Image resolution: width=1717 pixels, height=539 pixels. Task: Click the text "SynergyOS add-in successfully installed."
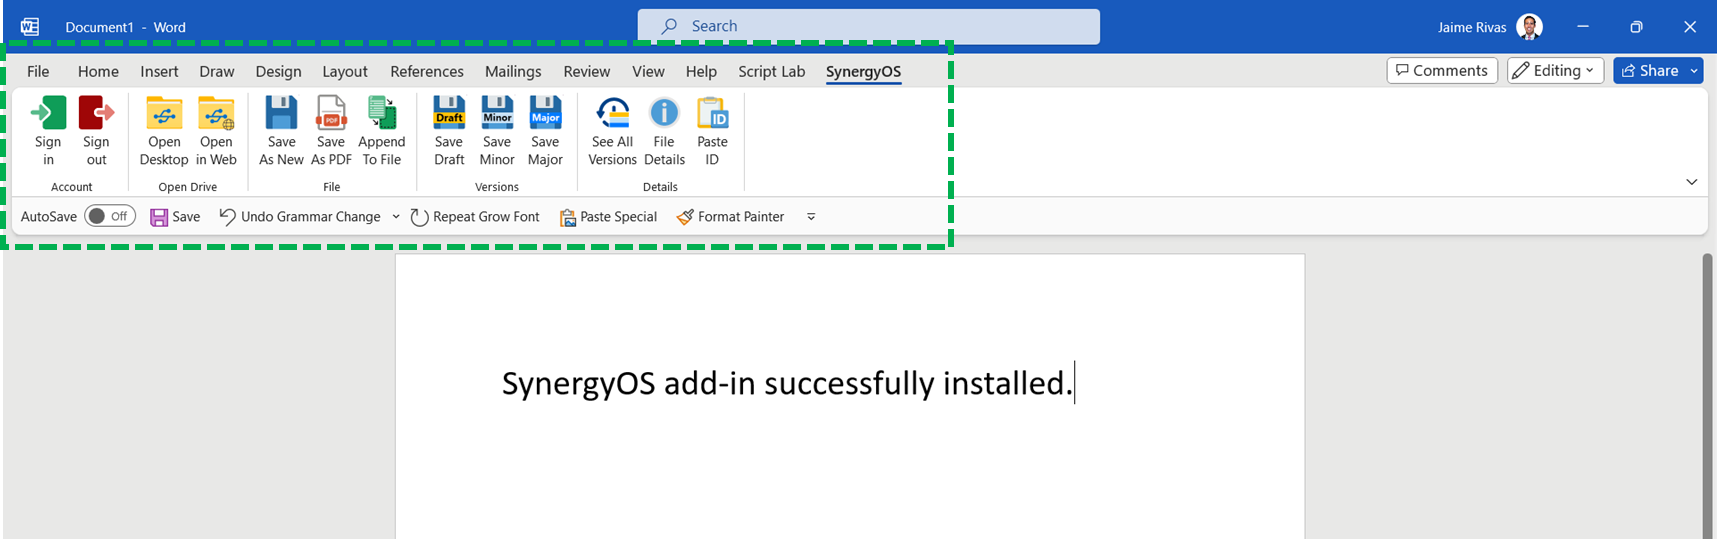(x=787, y=383)
